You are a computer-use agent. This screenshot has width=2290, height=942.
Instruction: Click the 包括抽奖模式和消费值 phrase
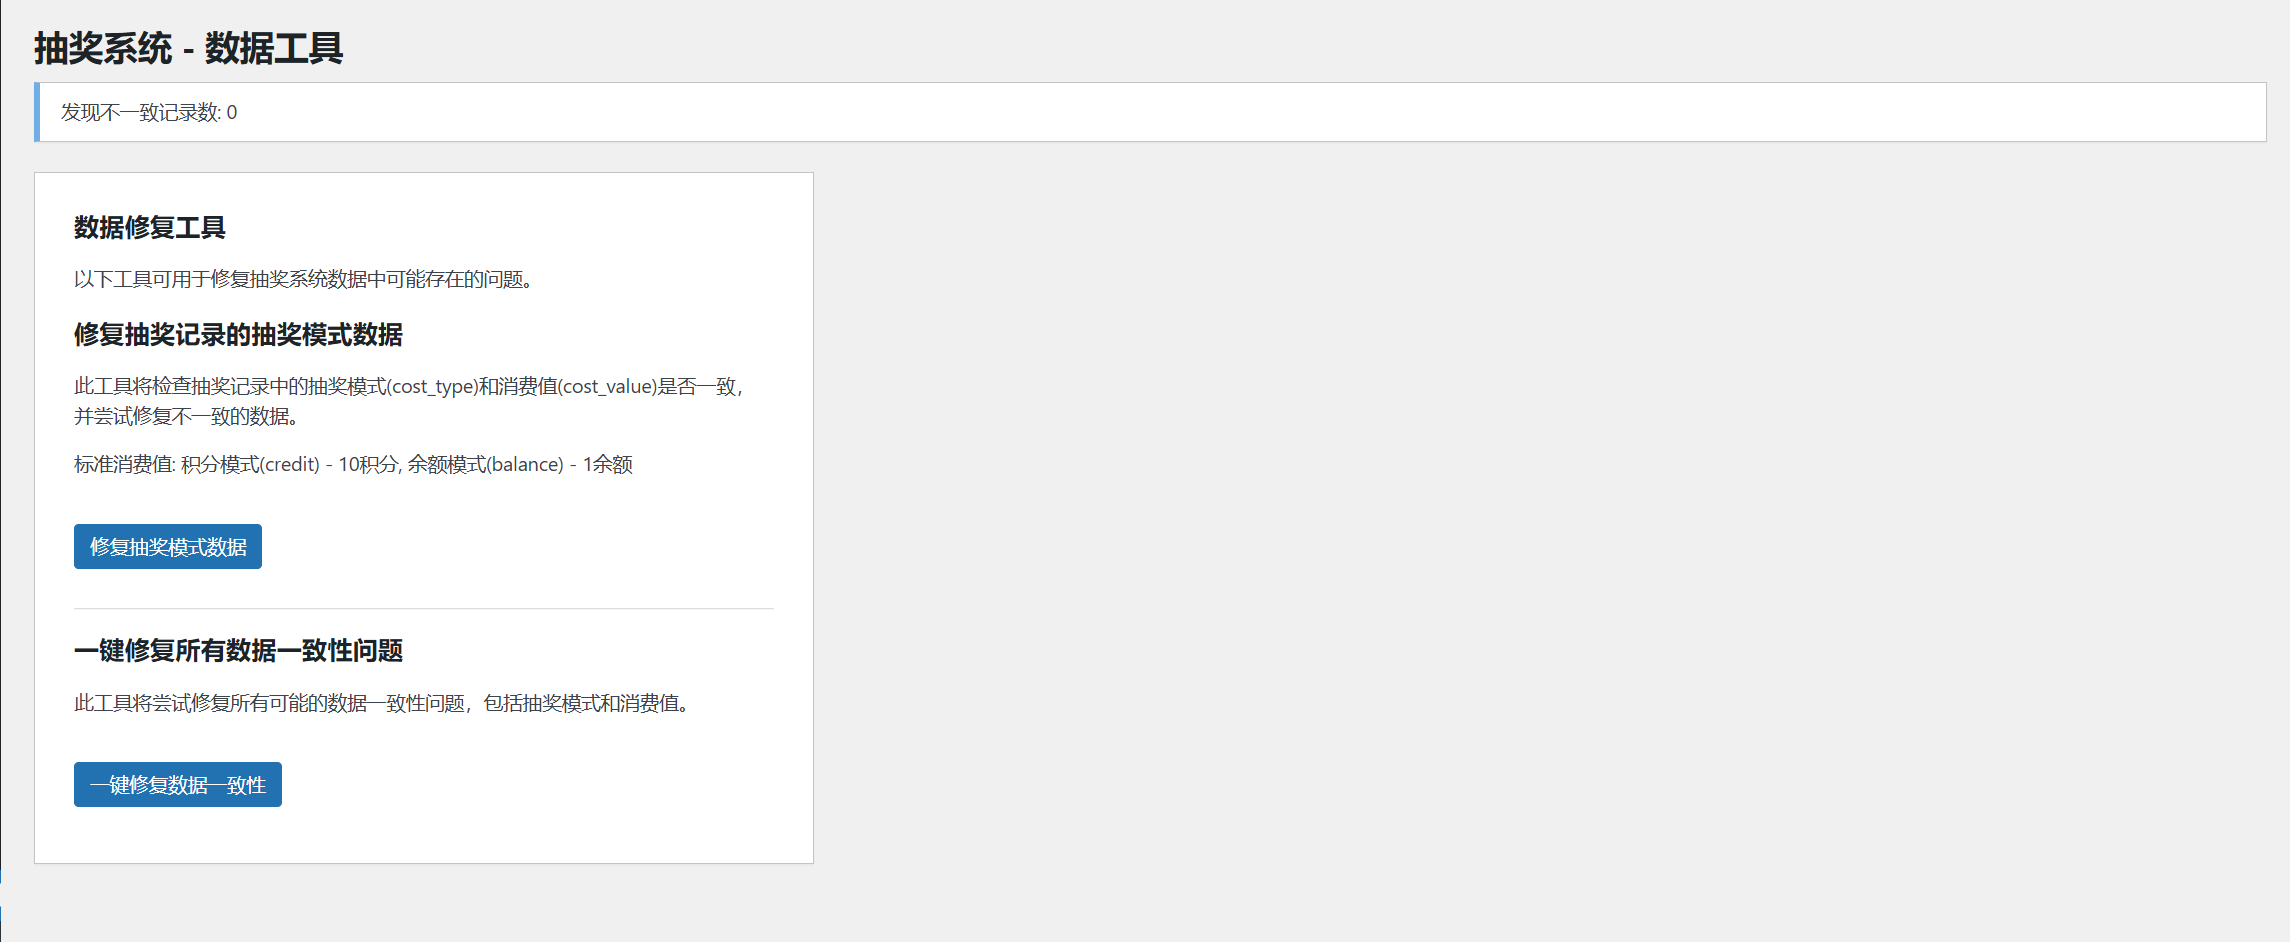588,704
